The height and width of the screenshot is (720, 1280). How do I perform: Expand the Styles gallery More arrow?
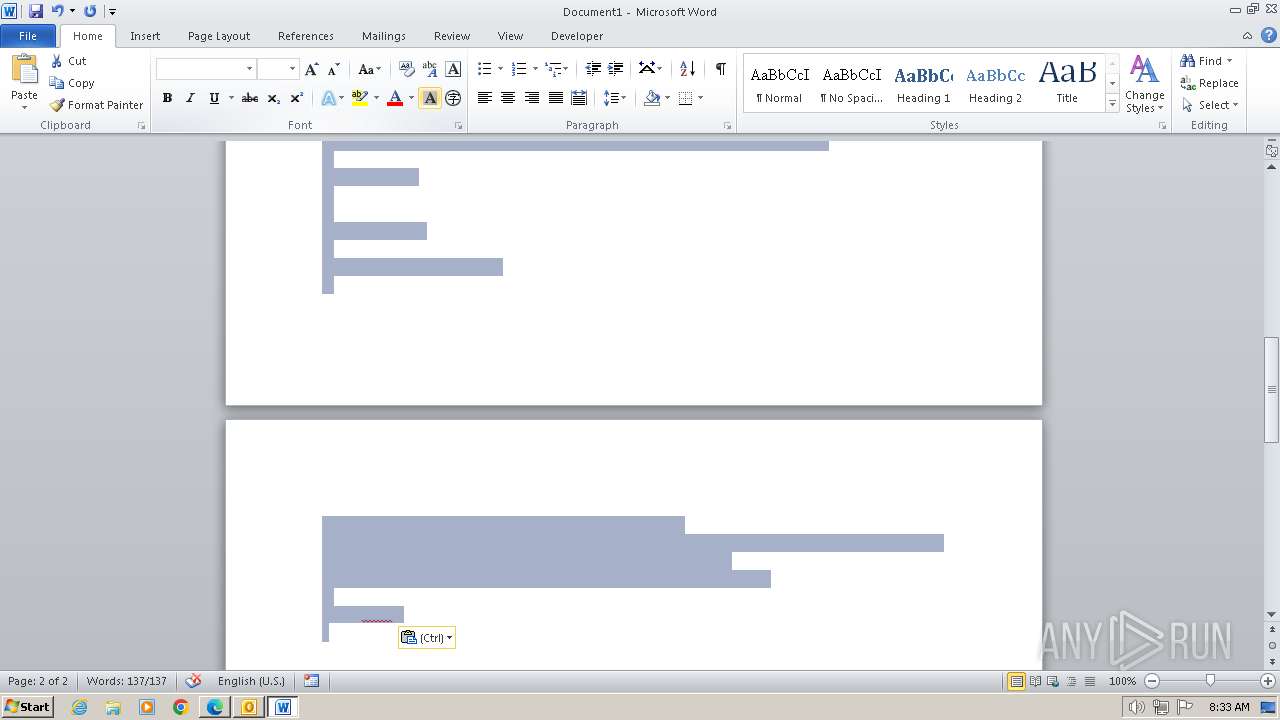tap(1112, 103)
